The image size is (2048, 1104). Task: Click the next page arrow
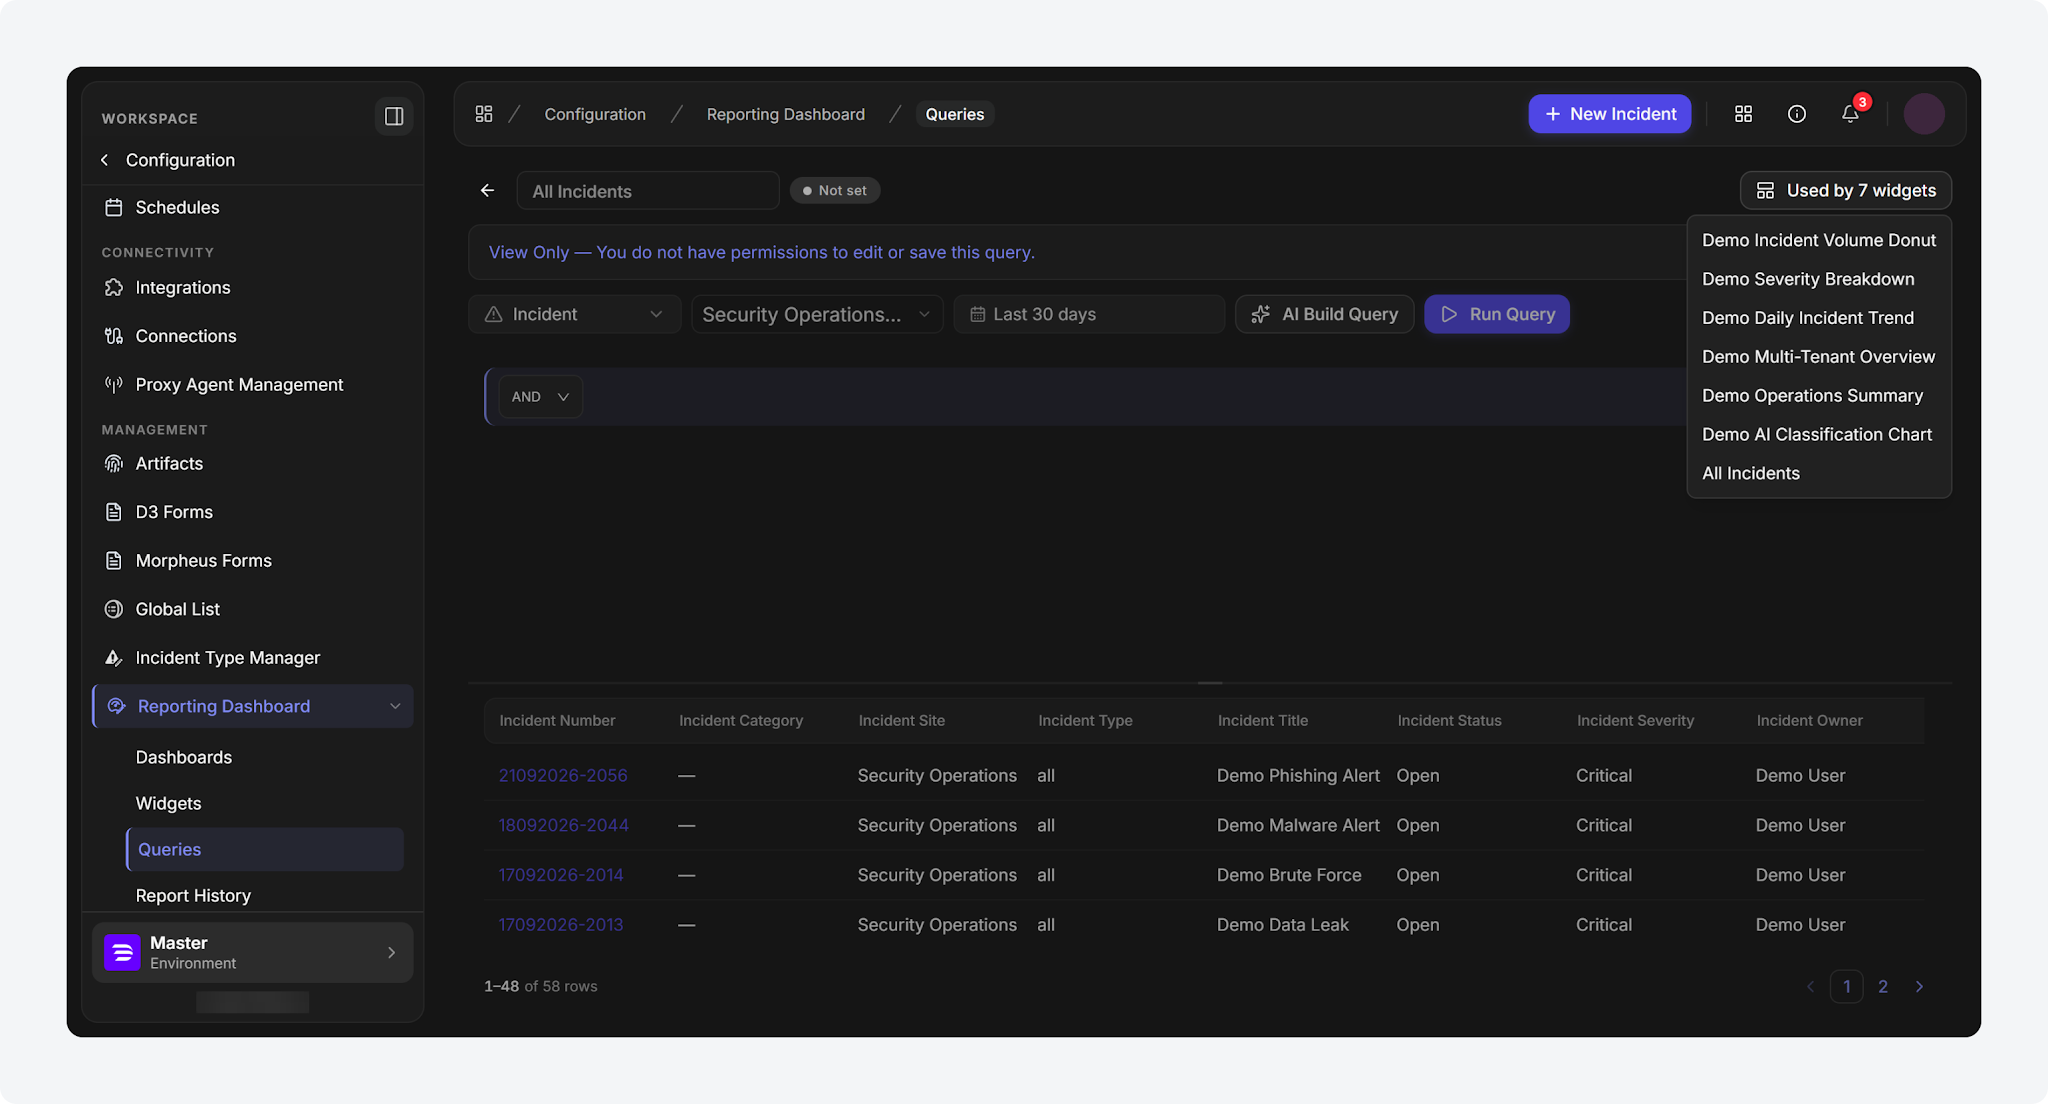click(1919, 986)
